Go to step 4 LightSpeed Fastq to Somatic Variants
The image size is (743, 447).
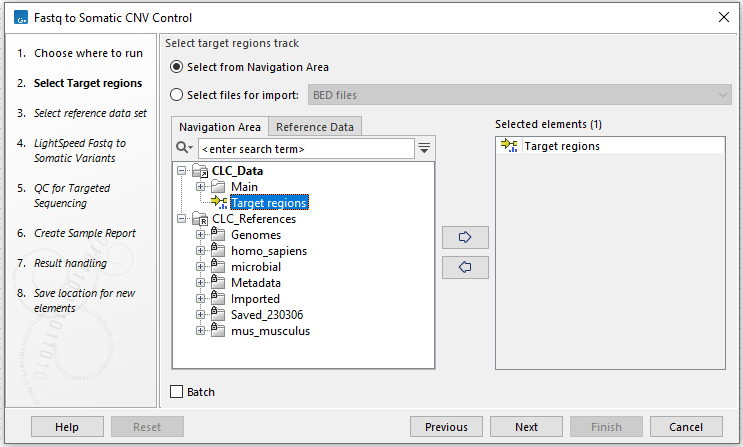(79, 151)
